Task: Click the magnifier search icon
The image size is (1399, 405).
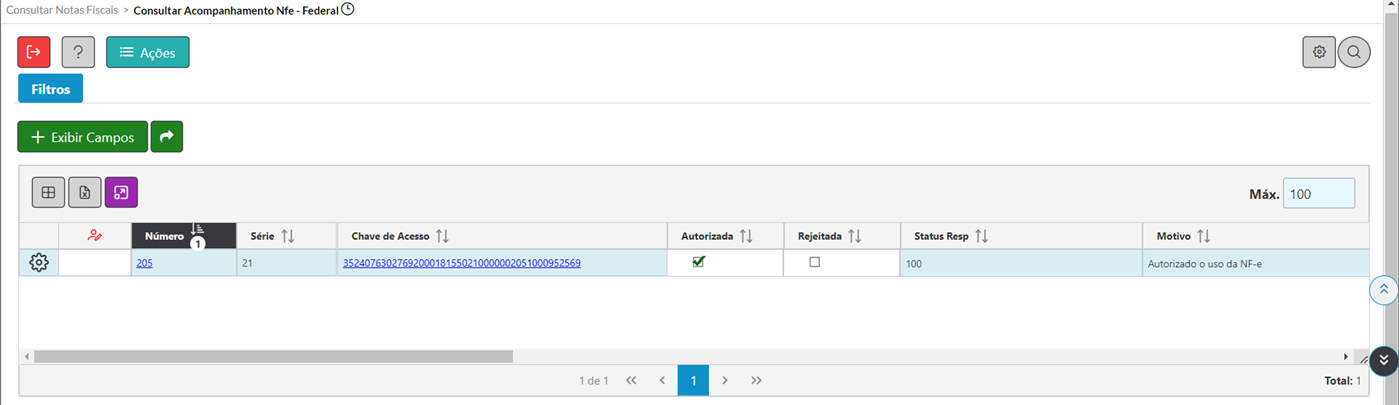Action: [1354, 52]
